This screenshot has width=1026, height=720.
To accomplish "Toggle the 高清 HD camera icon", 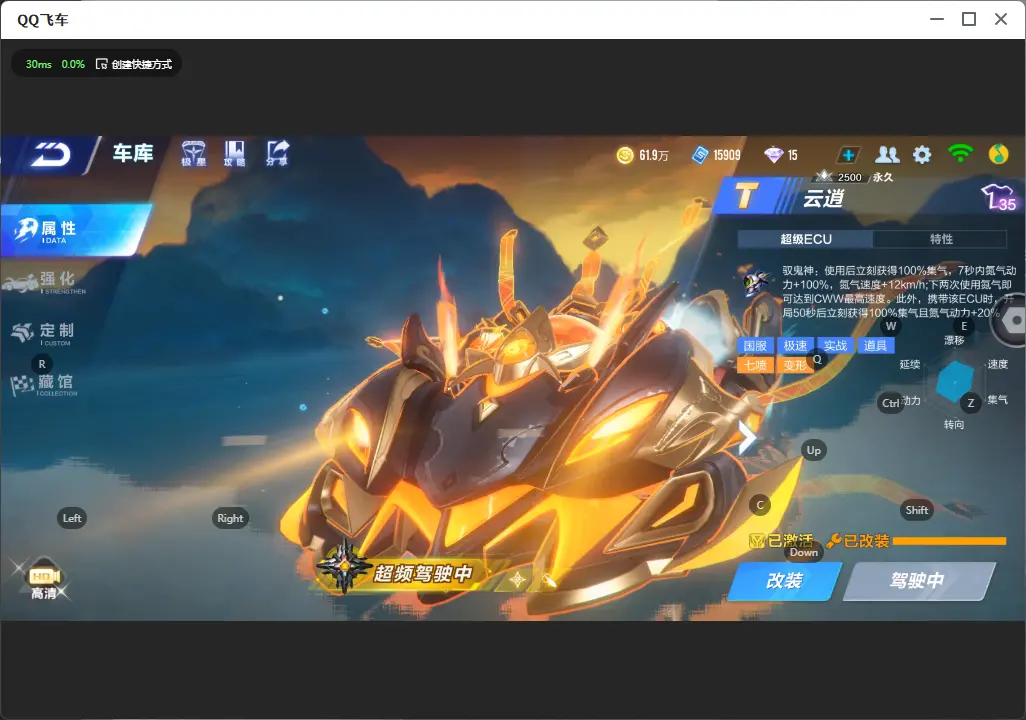I will [x=44, y=579].
